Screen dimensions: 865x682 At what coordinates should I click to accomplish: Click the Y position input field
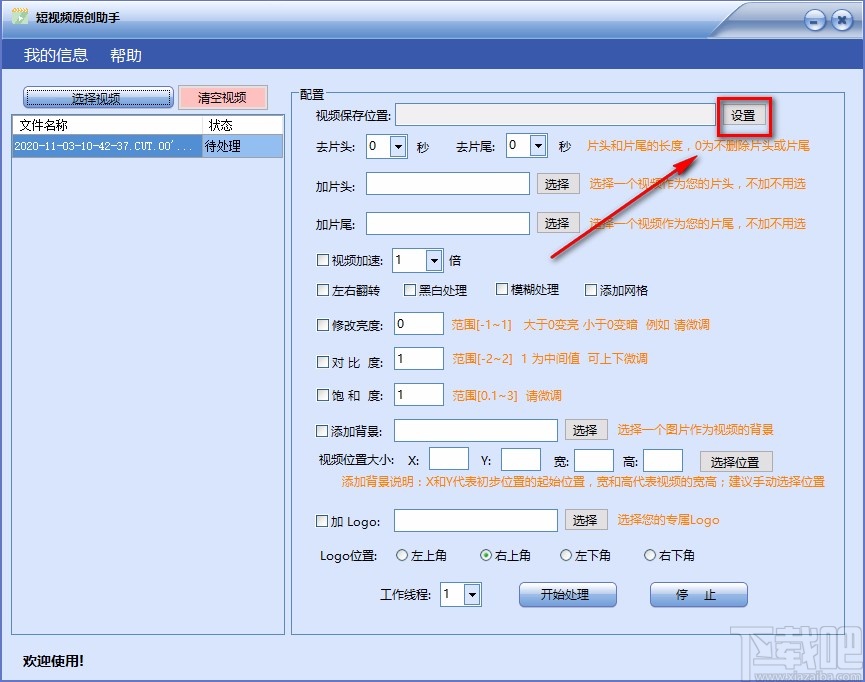(x=521, y=459)
